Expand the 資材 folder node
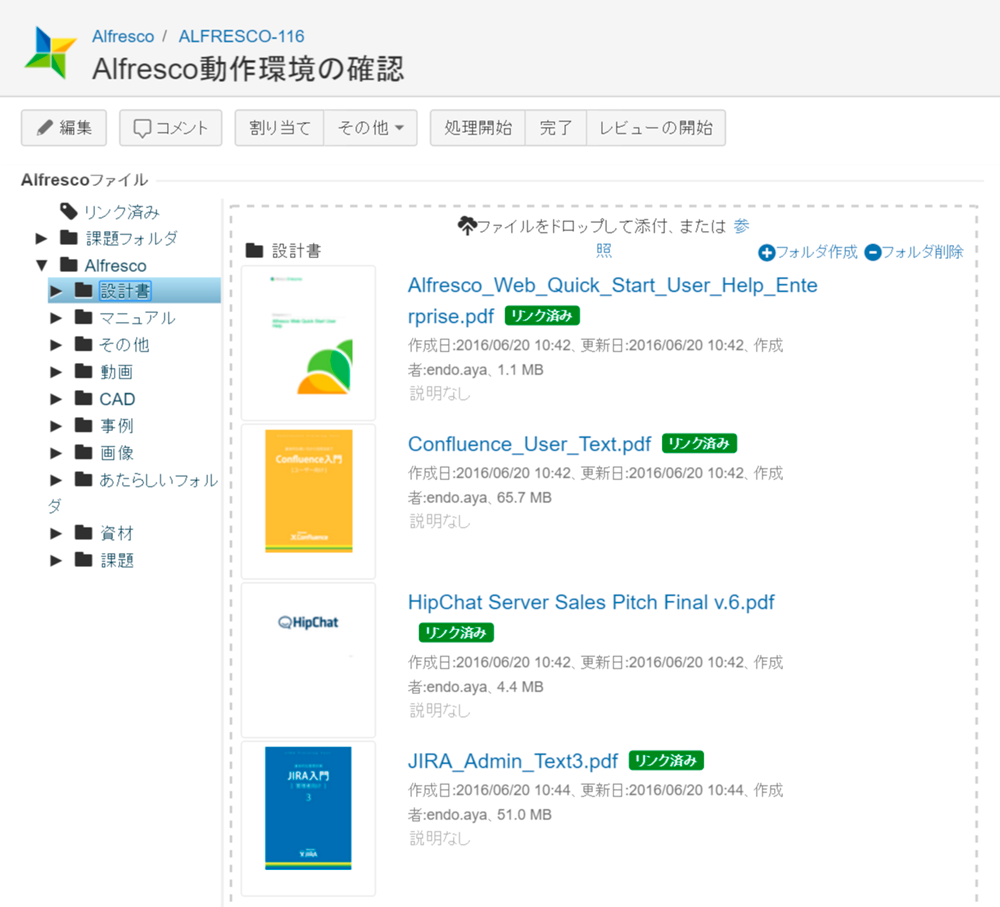Viewport: 1000px width, 907px height. tap(56, 533)
